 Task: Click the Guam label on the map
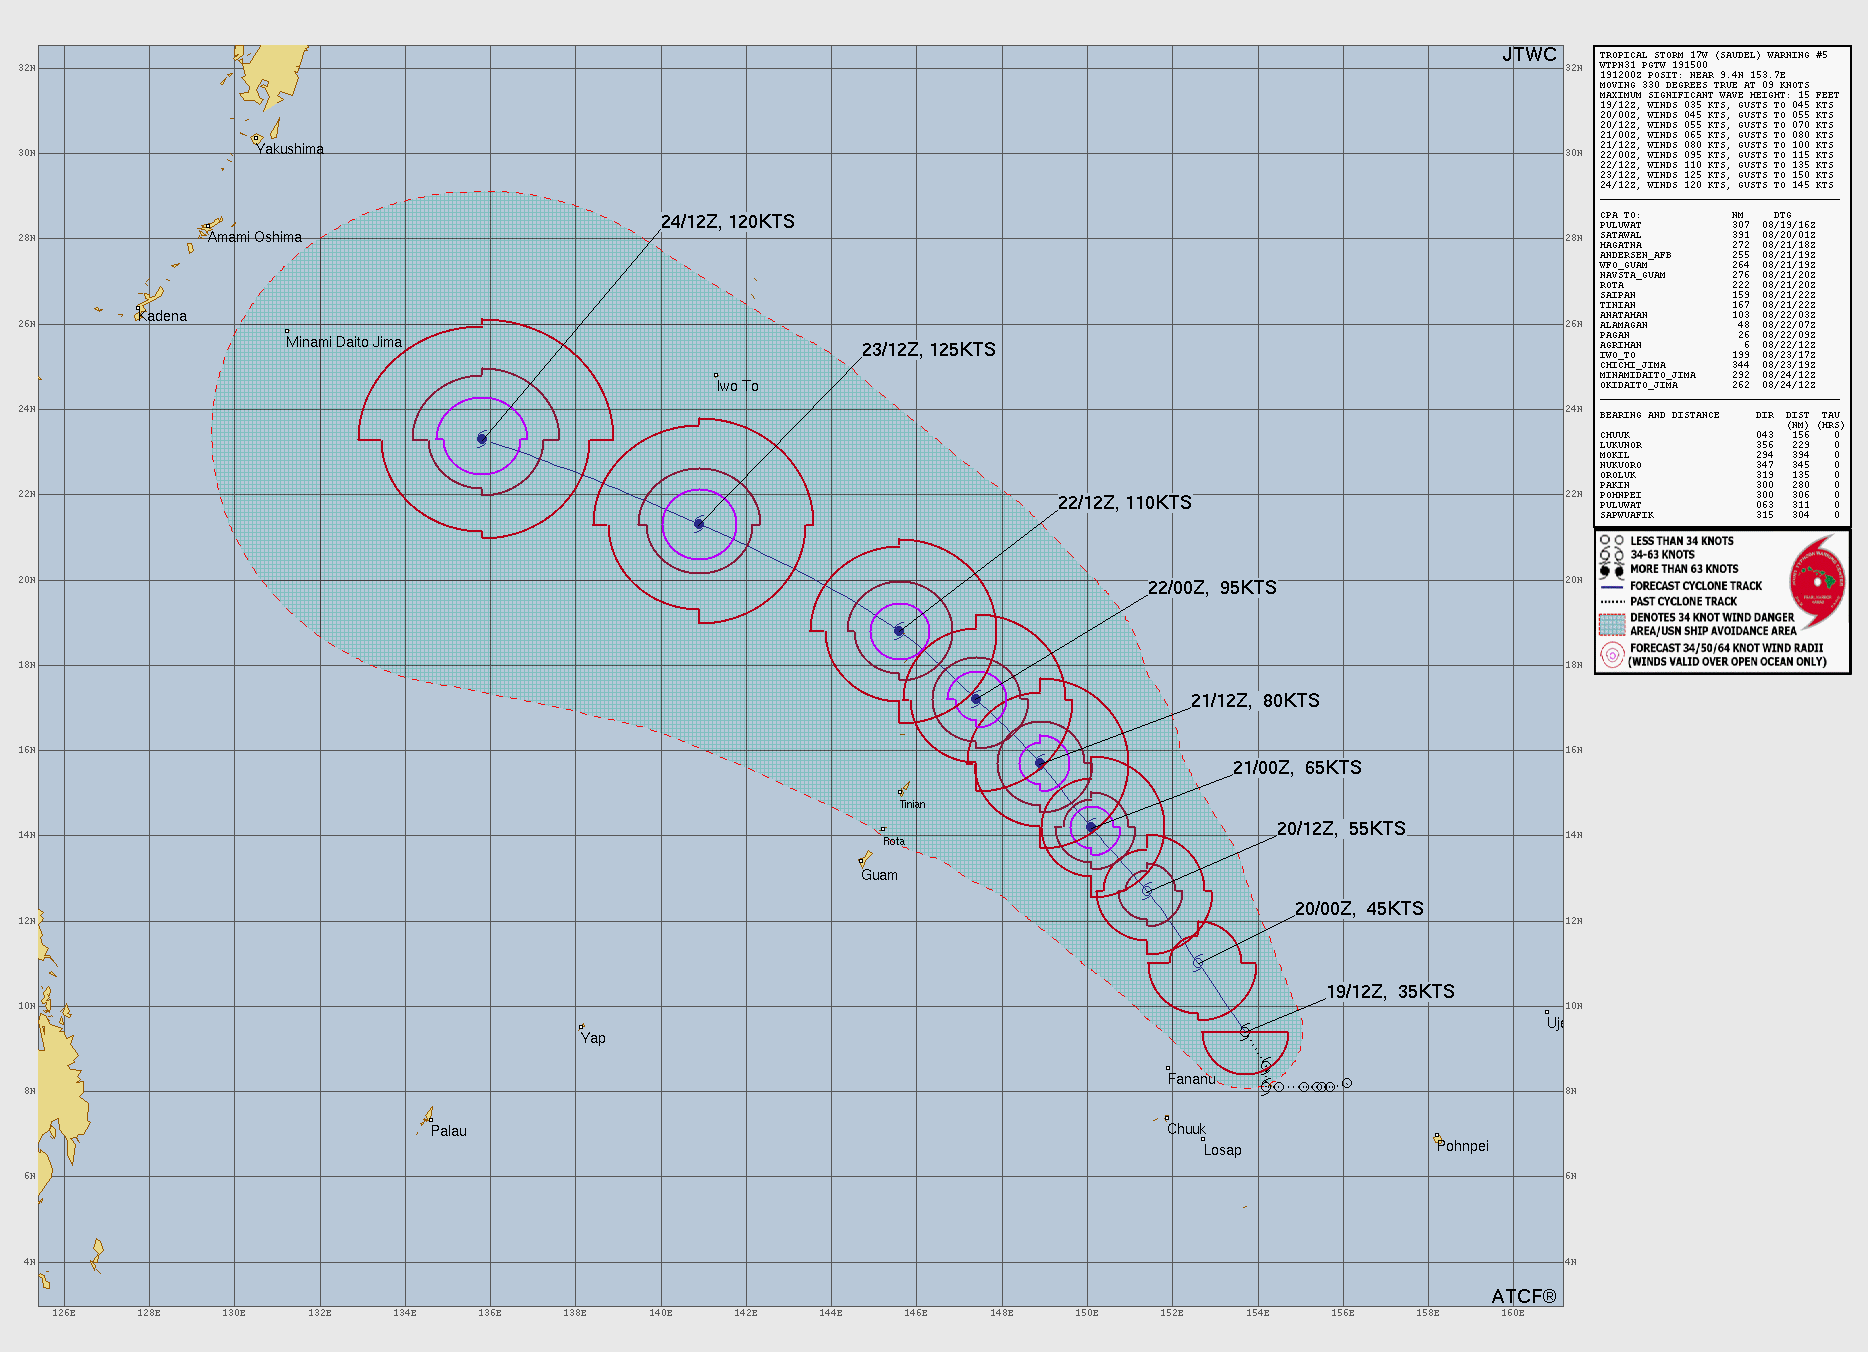click(x=880, y=875)
